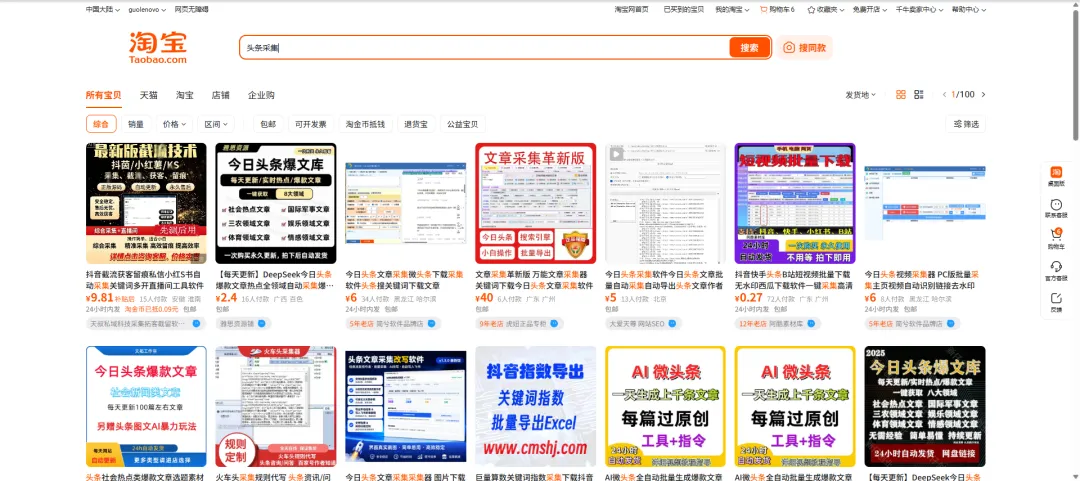Open 反馈 feedback icon in sidebar
Viewport: 1080px width, 481px height.
[x=1056, y=302]
